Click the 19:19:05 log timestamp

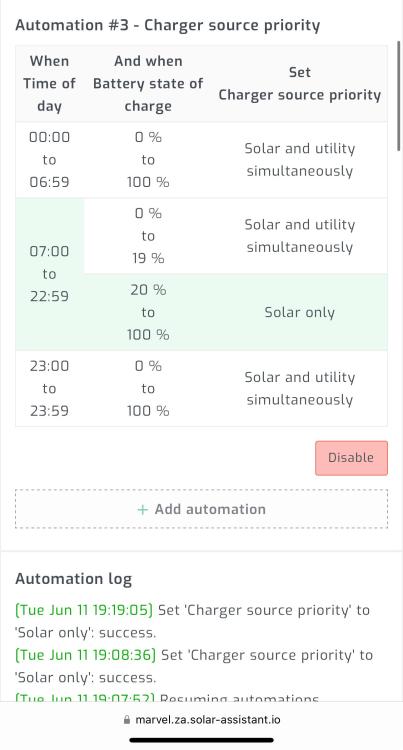[x=84, y=610]
